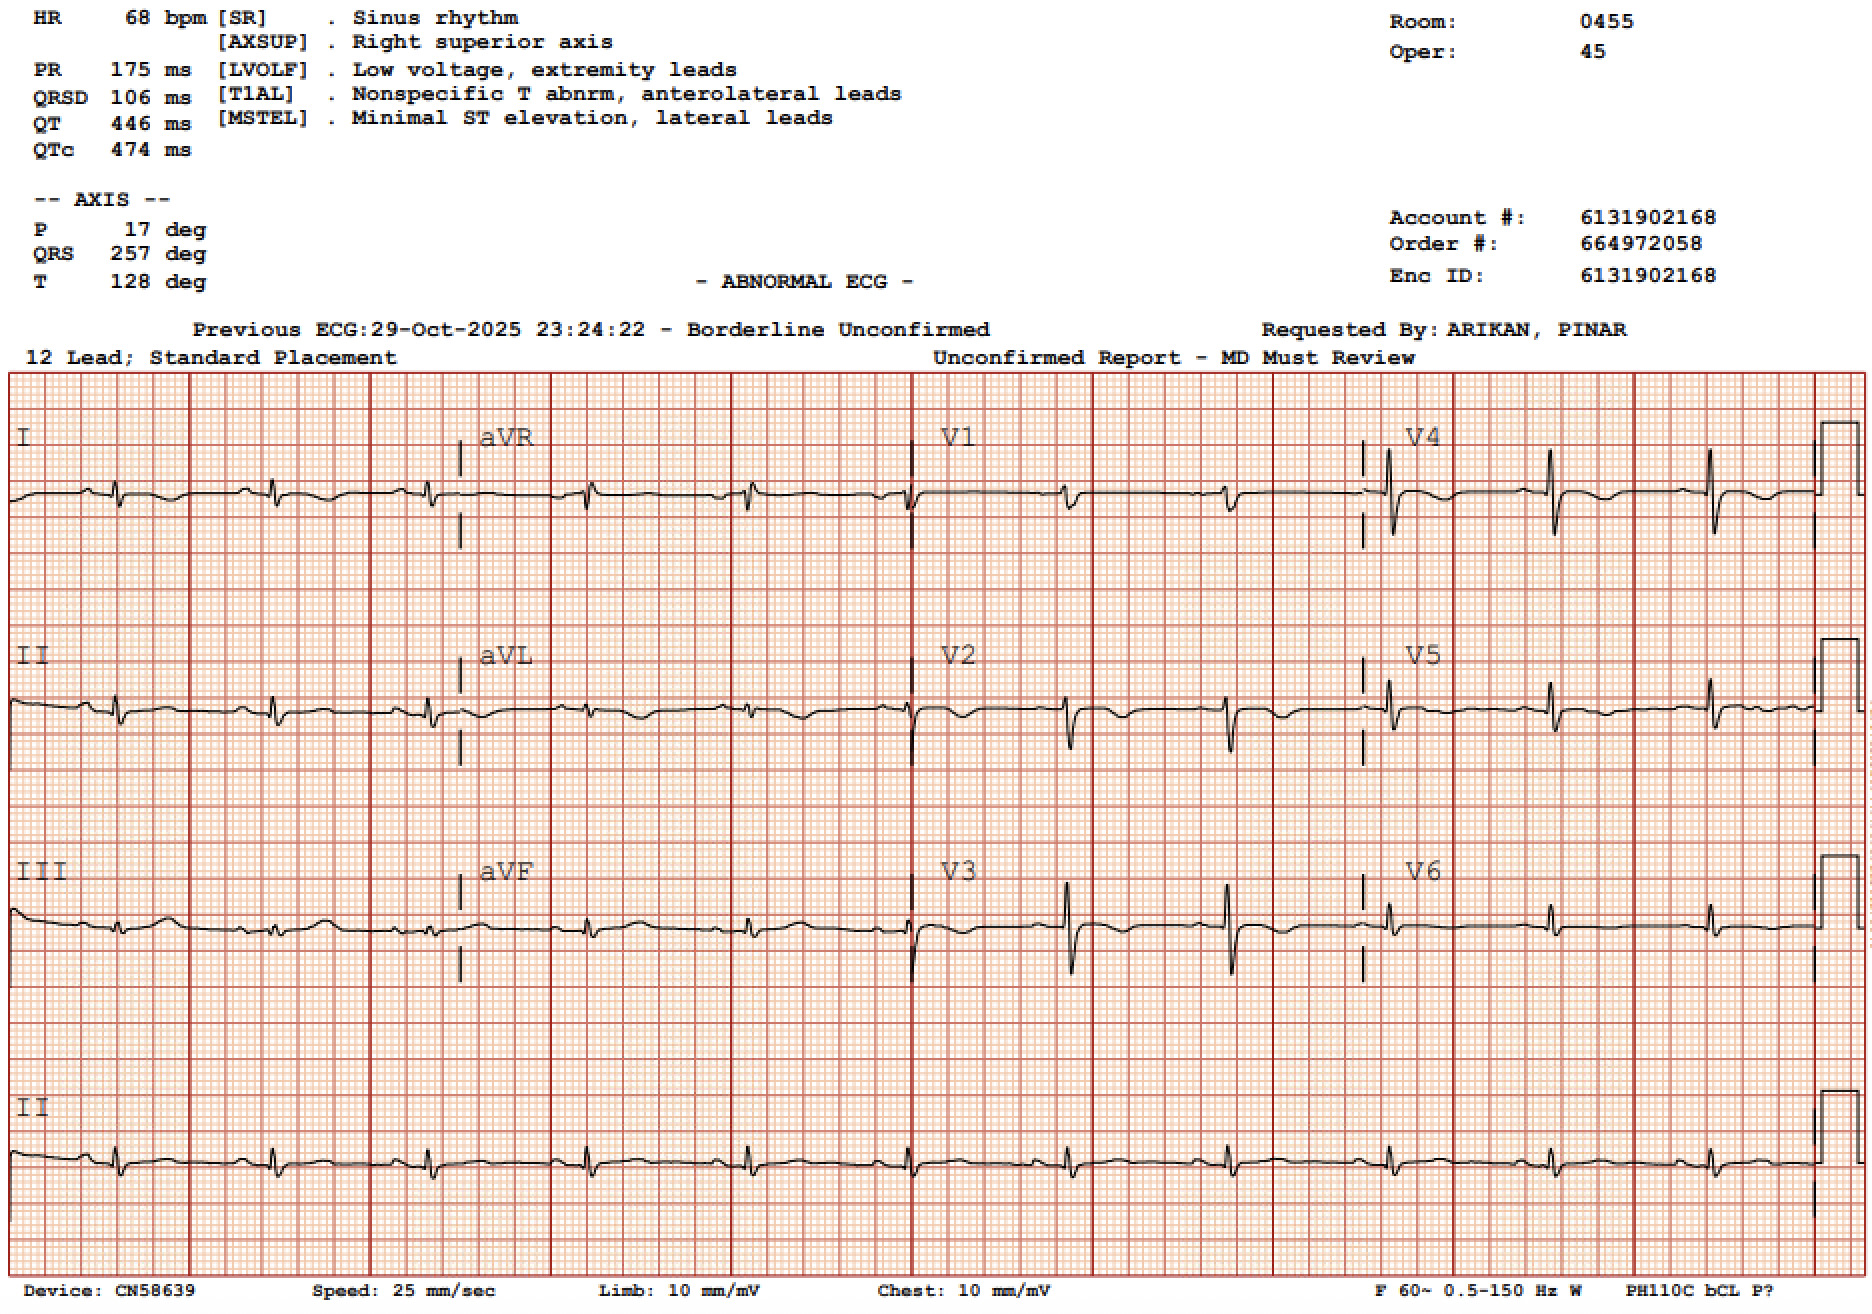The width and height of the screenshot is (1872, 1314).
Task: Select the Oper value '45'
Action: pos(1593,52)
